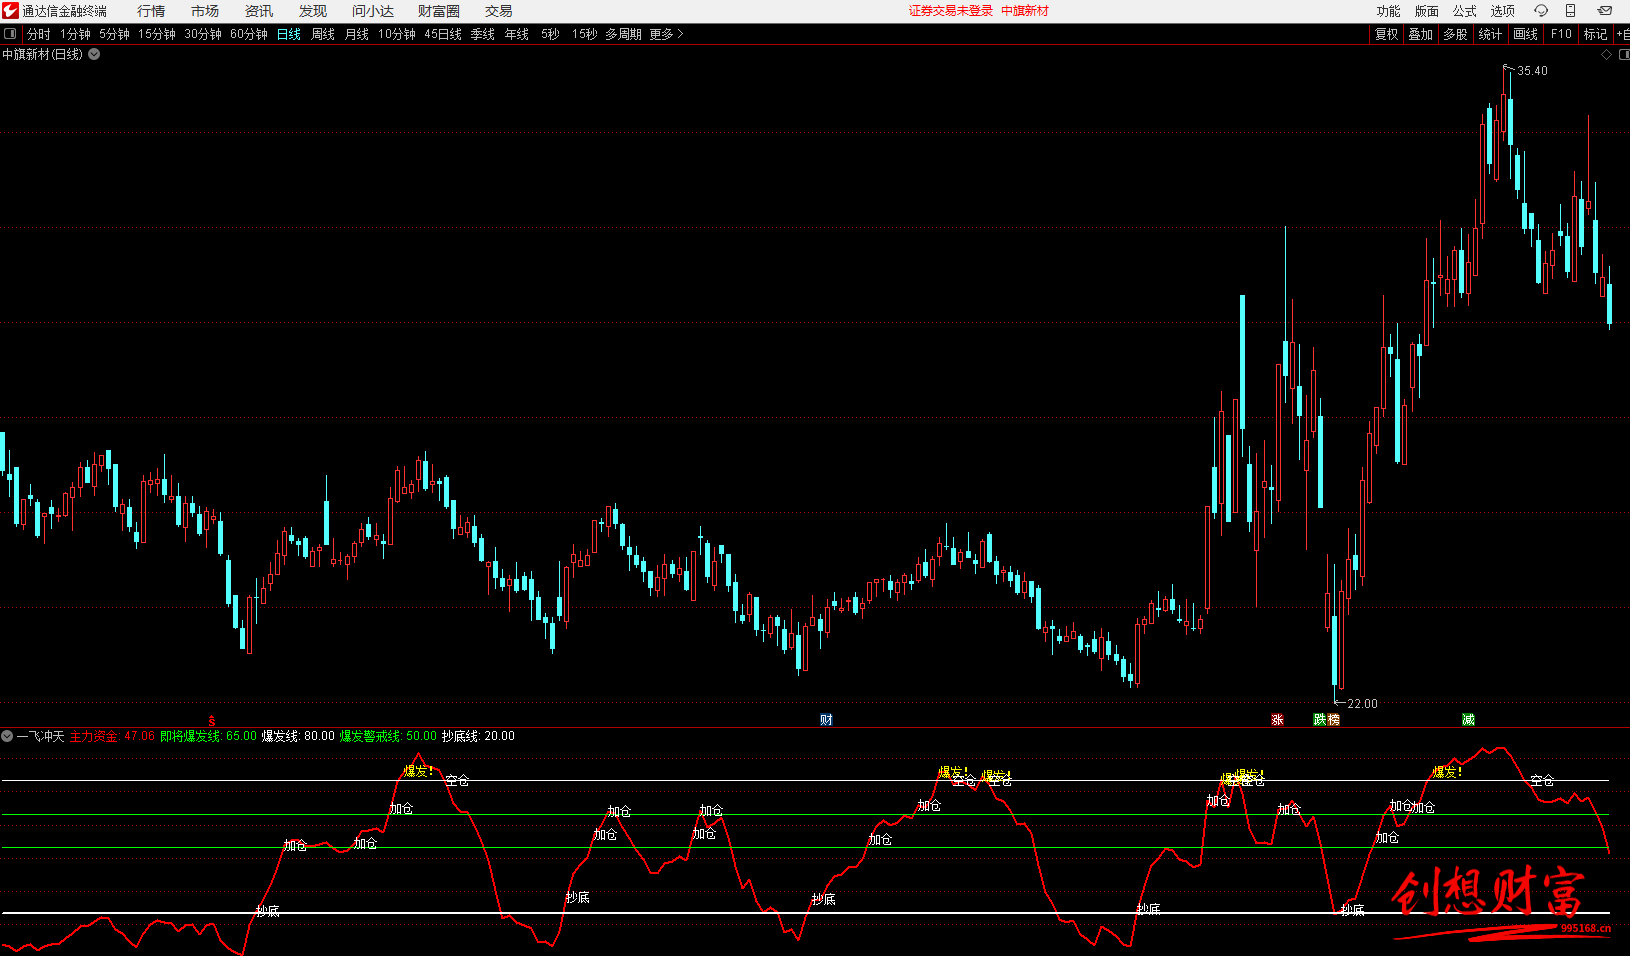Switch to the 周线 period tab
The image size is (1630, 956).
pos(323,34)
